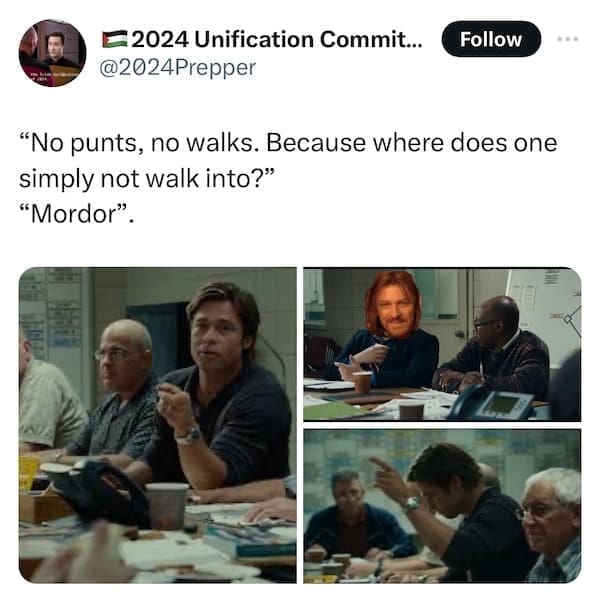Visit the @2024Prepper handle link
The height and width of the screenshot is (611, 600).
tap(178, 68)
